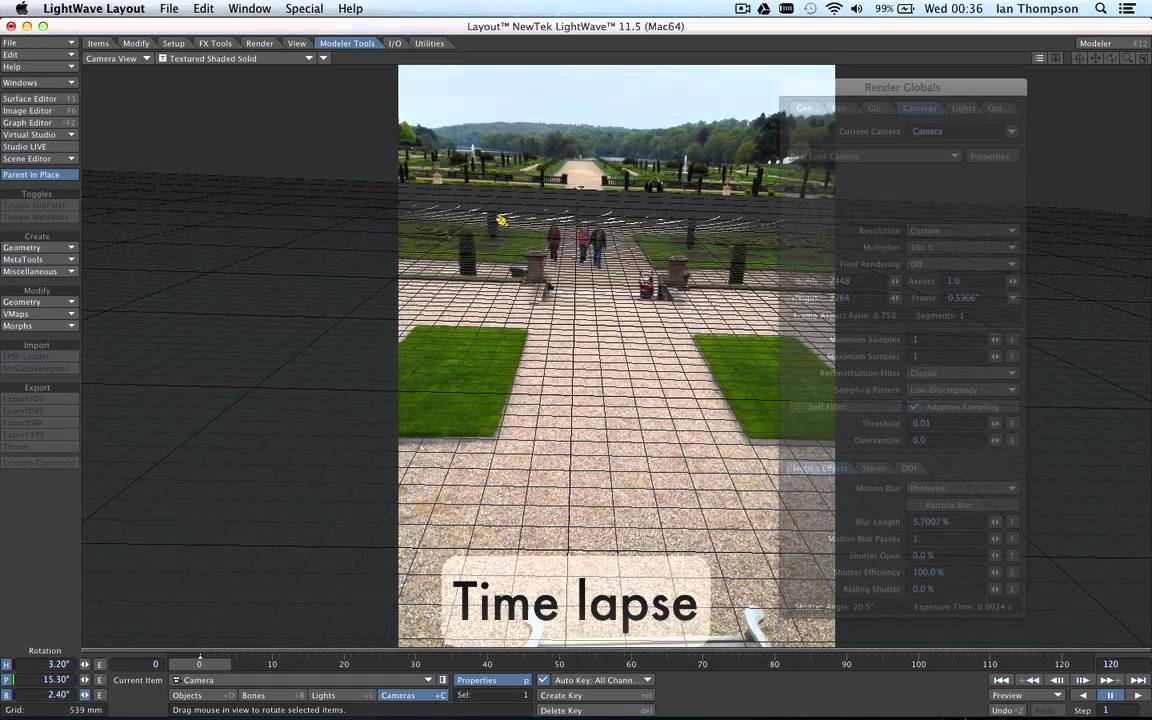Select the Bones item mode

click(273, 695)
